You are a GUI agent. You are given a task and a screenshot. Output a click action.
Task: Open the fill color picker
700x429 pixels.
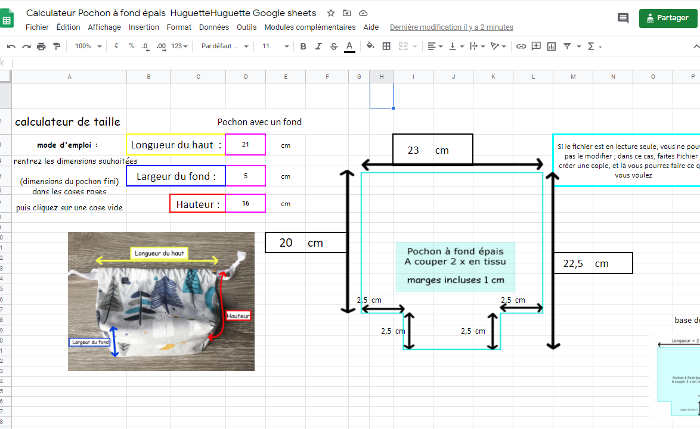point(370,46)
